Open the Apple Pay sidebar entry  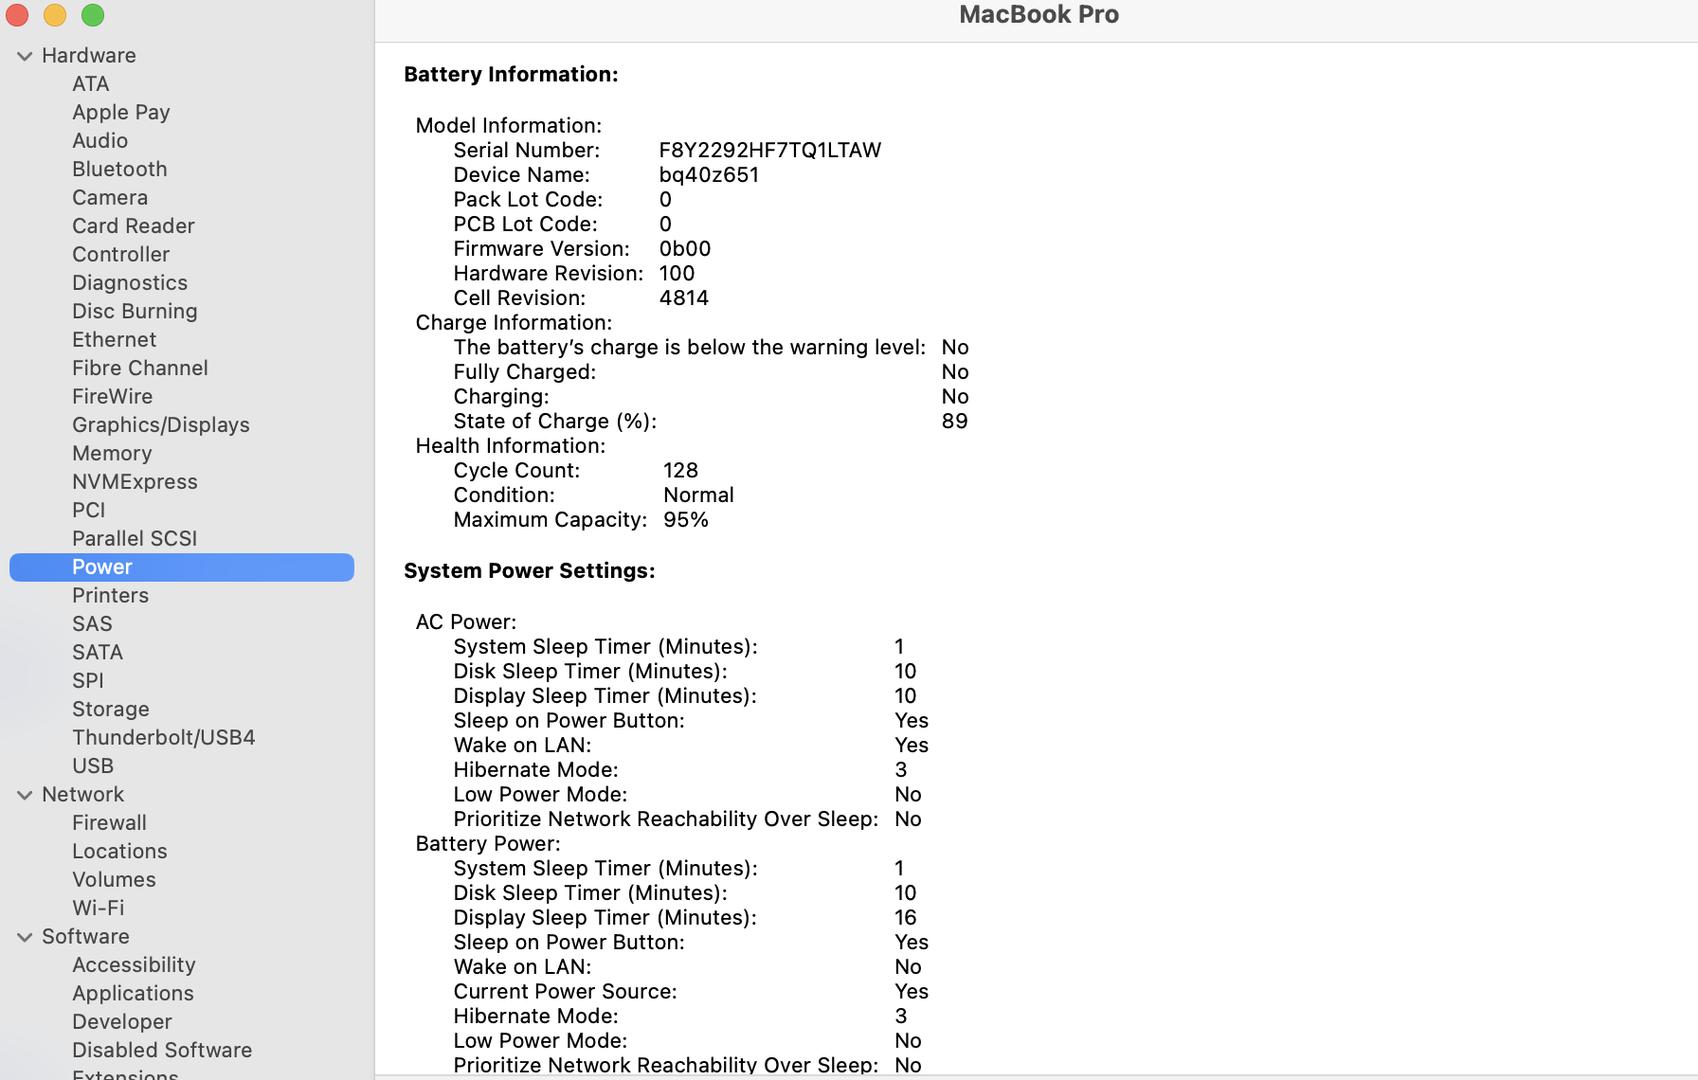click(121, 112)
